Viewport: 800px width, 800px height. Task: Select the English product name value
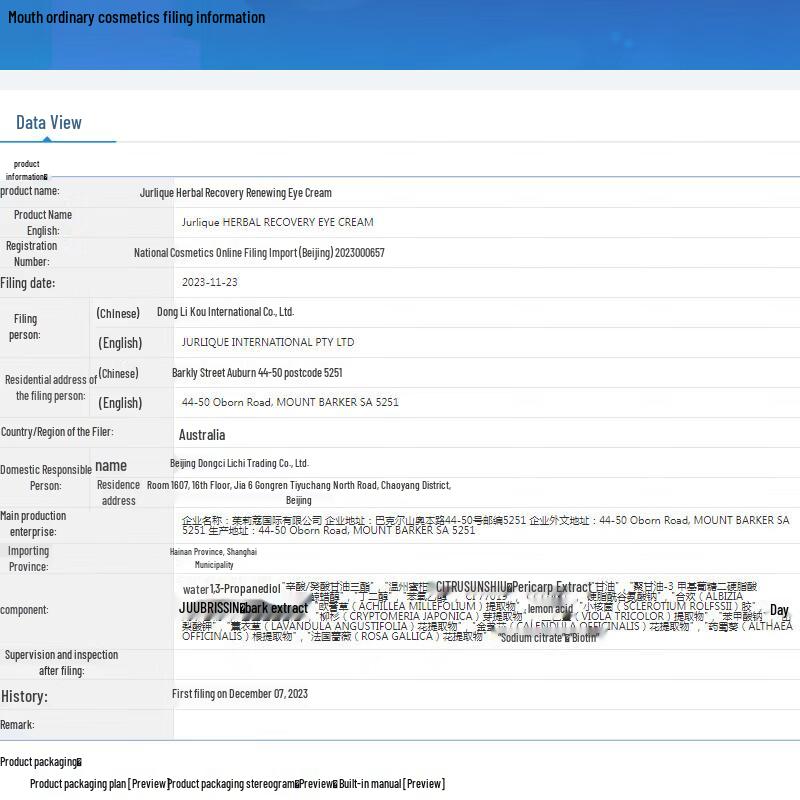click(277, 222)
